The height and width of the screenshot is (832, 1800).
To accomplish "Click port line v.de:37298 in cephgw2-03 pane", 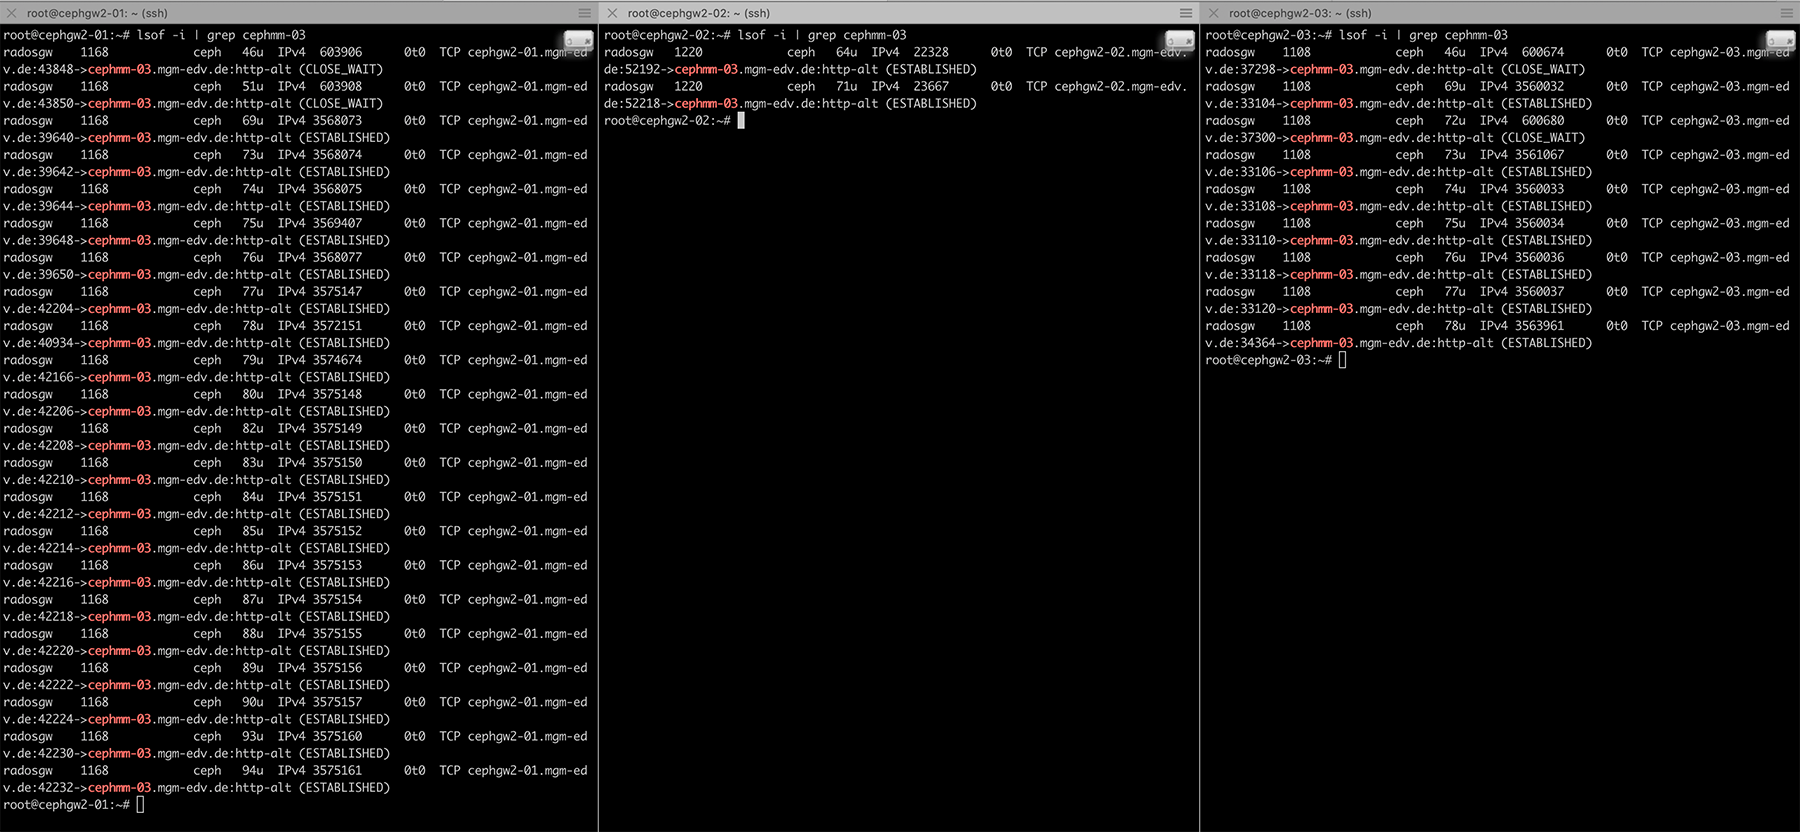I will point(1395,69).
